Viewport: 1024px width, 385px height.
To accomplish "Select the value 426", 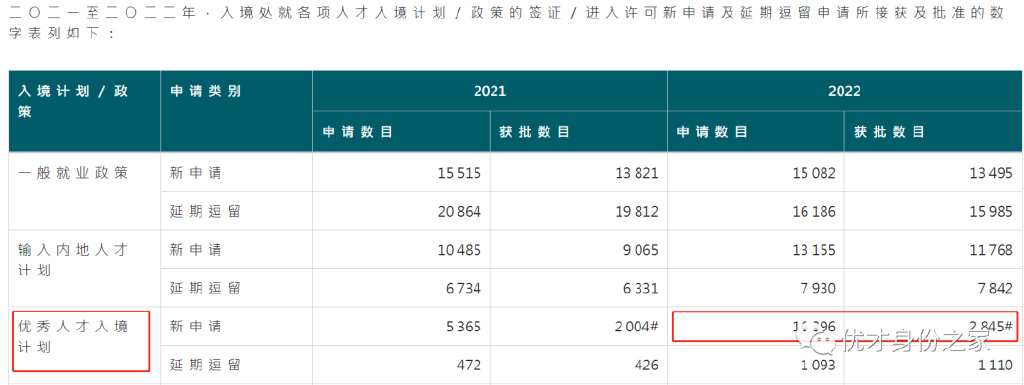I will coord(648,364).
